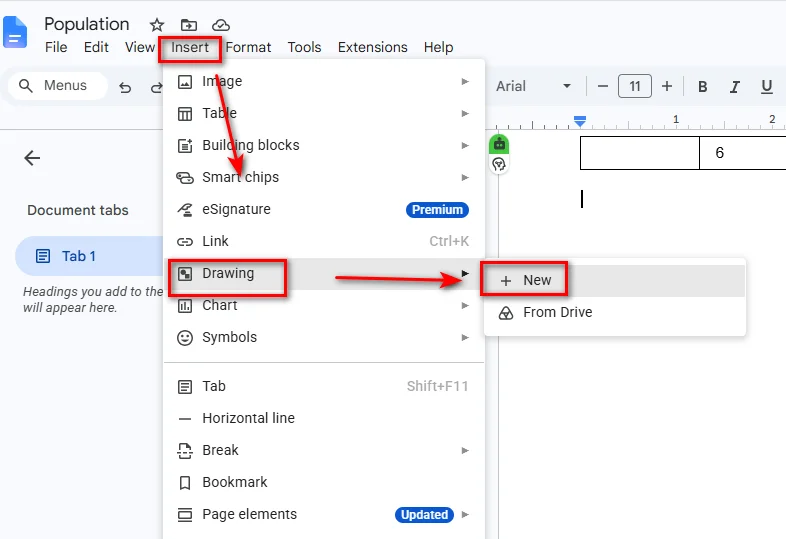Screen dimensions: 786x539
Task: Expand the Table submenu
Action: click(x=324, y=113)
